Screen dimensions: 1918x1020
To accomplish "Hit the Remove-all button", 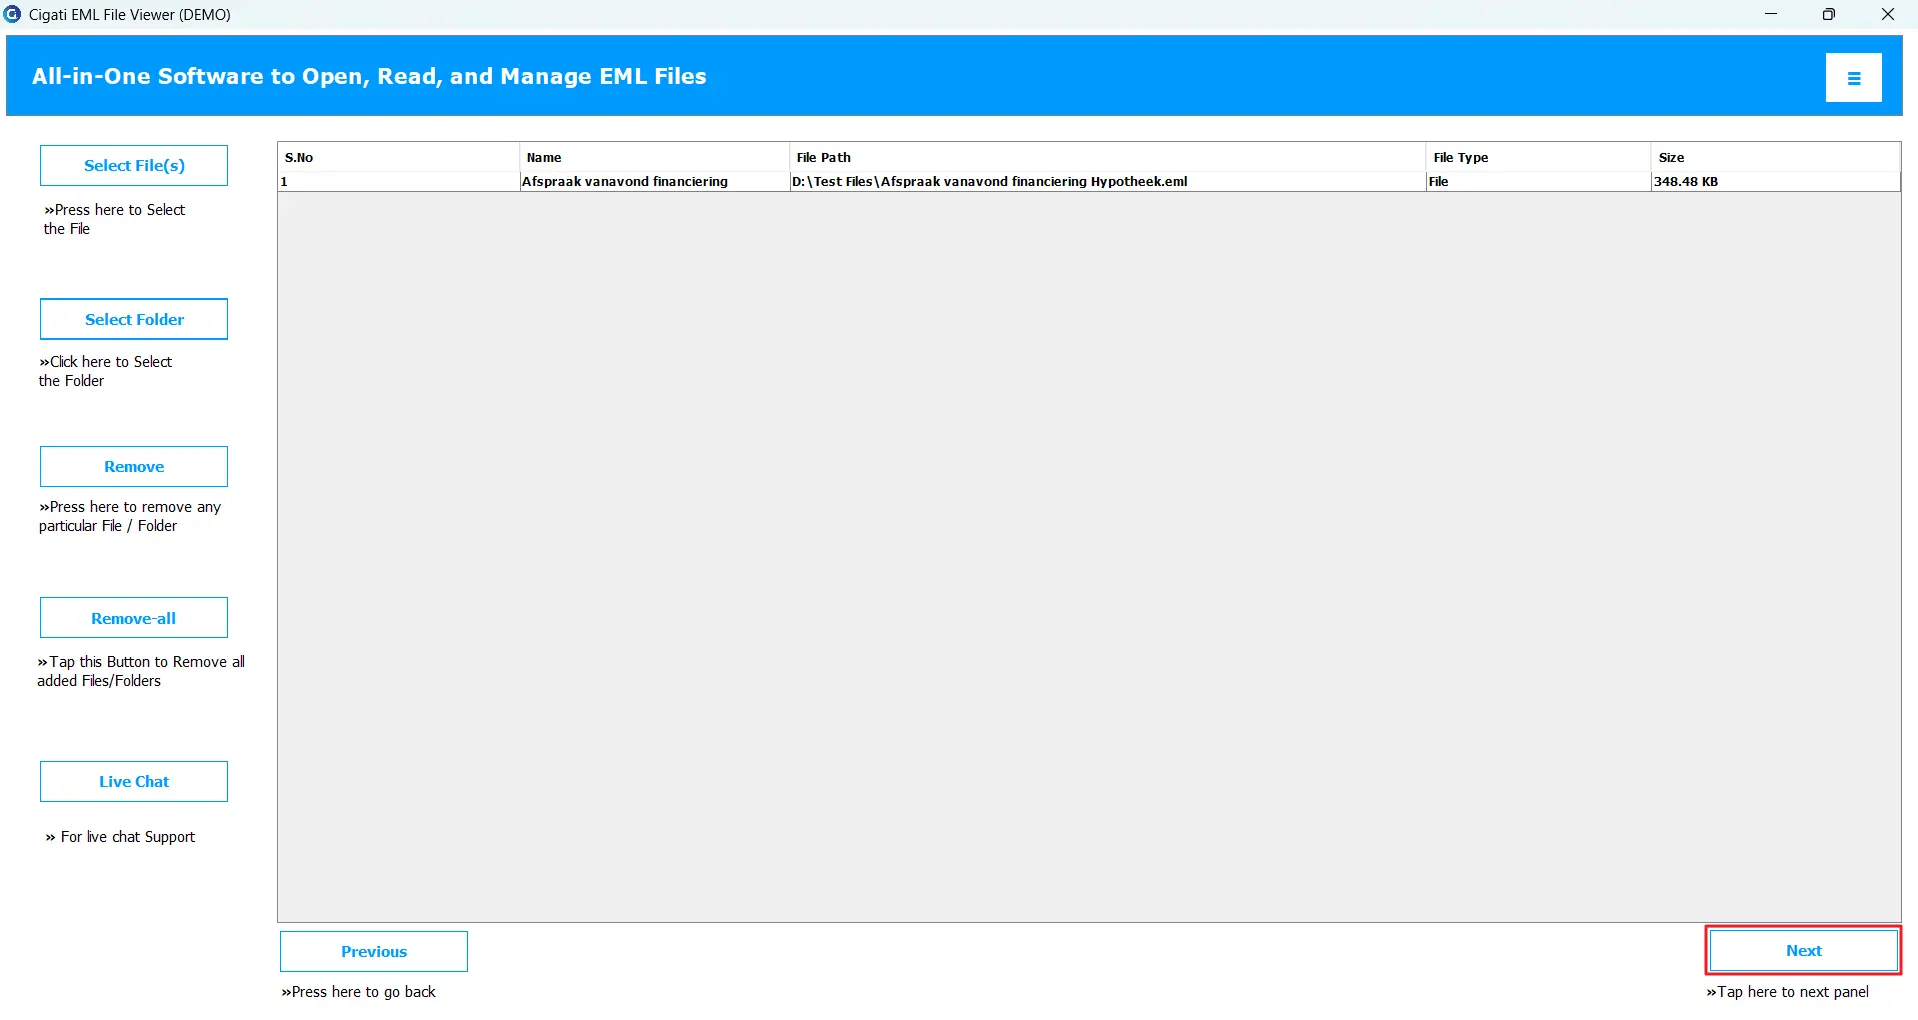I will [134, 618].
